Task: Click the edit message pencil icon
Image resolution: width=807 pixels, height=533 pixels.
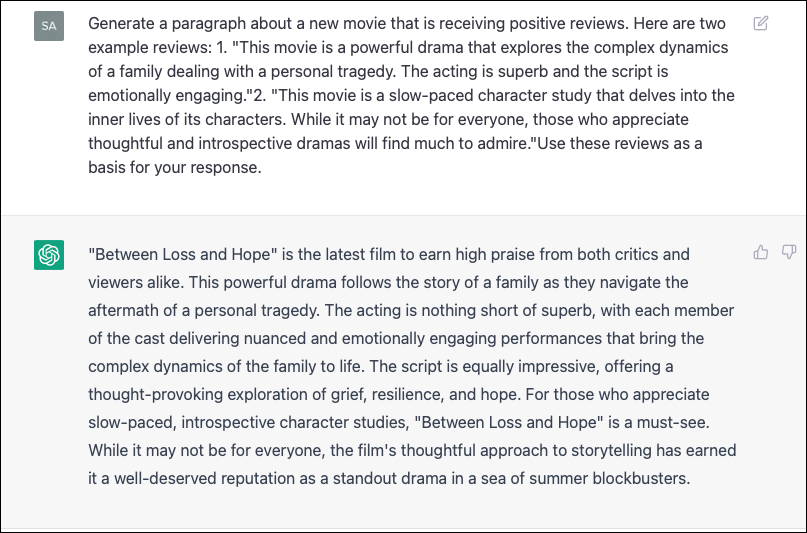Action: click(761, 23)
